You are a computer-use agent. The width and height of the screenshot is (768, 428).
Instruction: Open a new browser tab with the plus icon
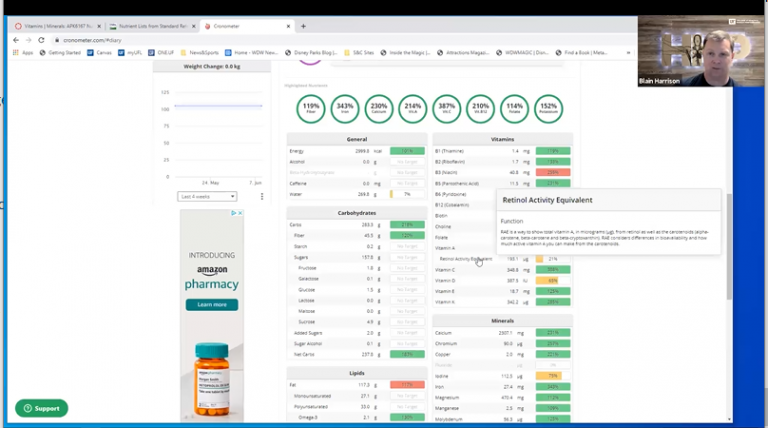[303, 26]
